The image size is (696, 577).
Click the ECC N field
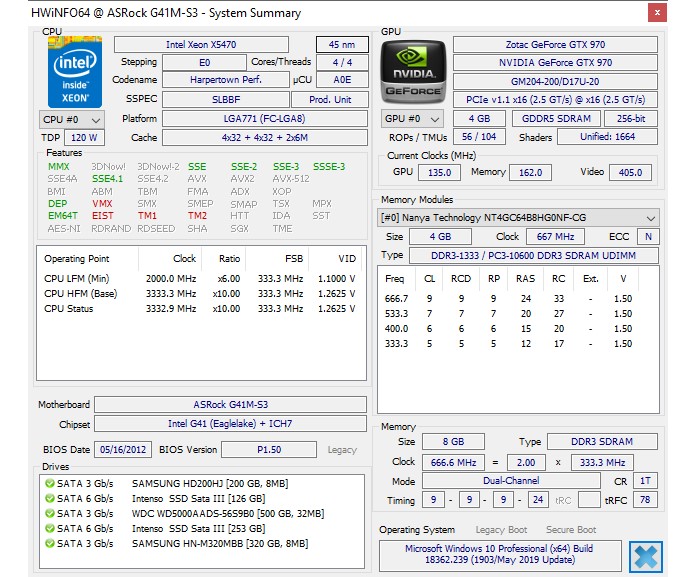[649, 237]
